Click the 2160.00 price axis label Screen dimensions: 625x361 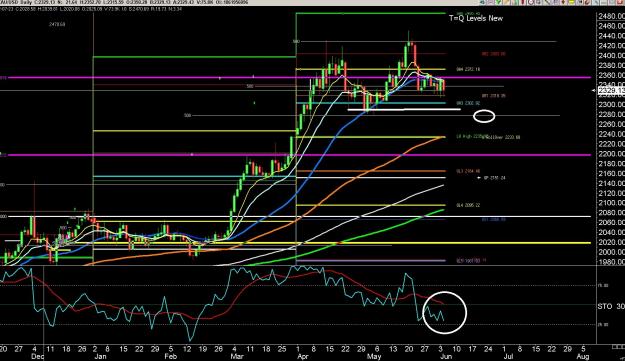click(x=612, y=173)
